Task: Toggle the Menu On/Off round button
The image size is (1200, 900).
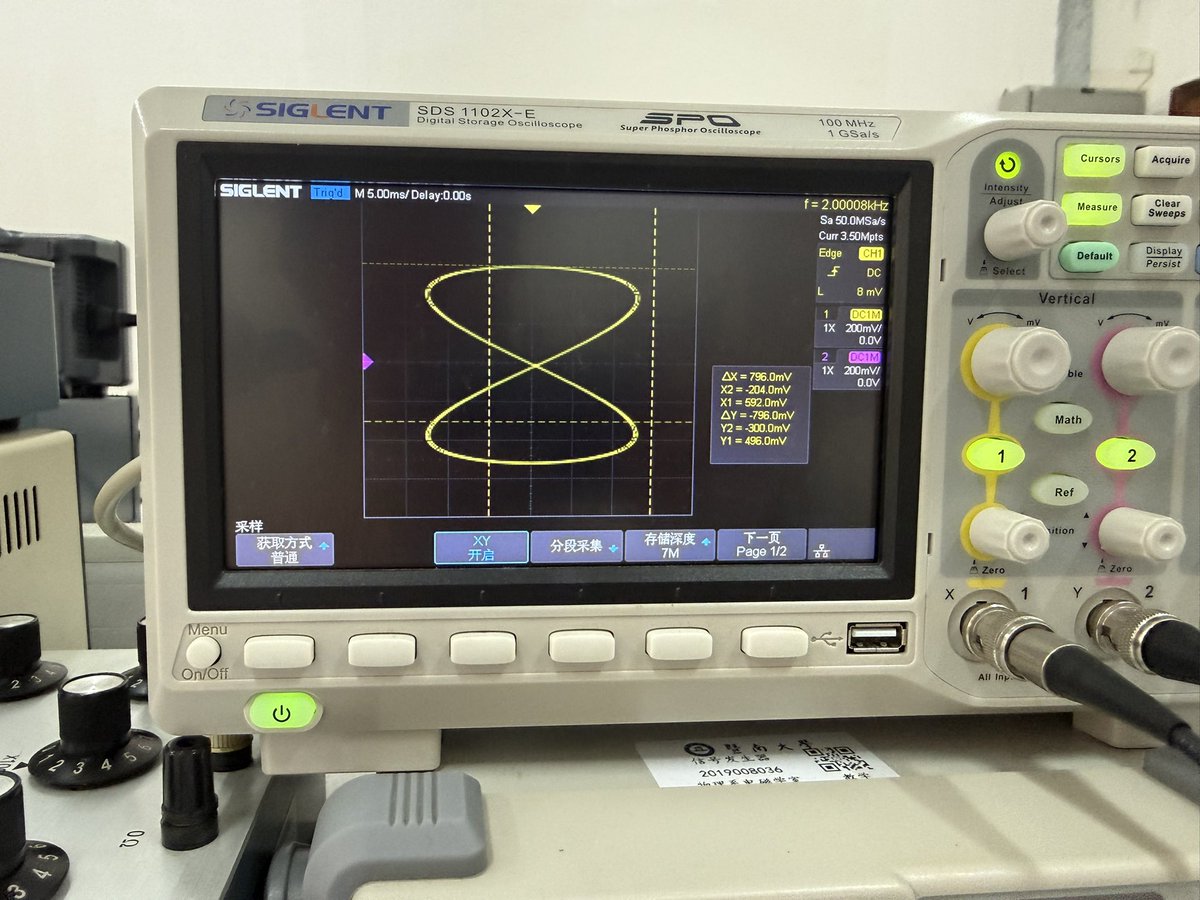Action: click(203, 652)
